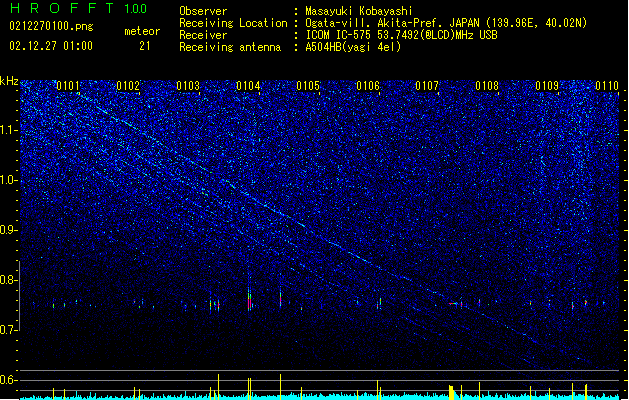Click the 1.0 frequency axis label
The image size is (629, 400).
point(9,180)
